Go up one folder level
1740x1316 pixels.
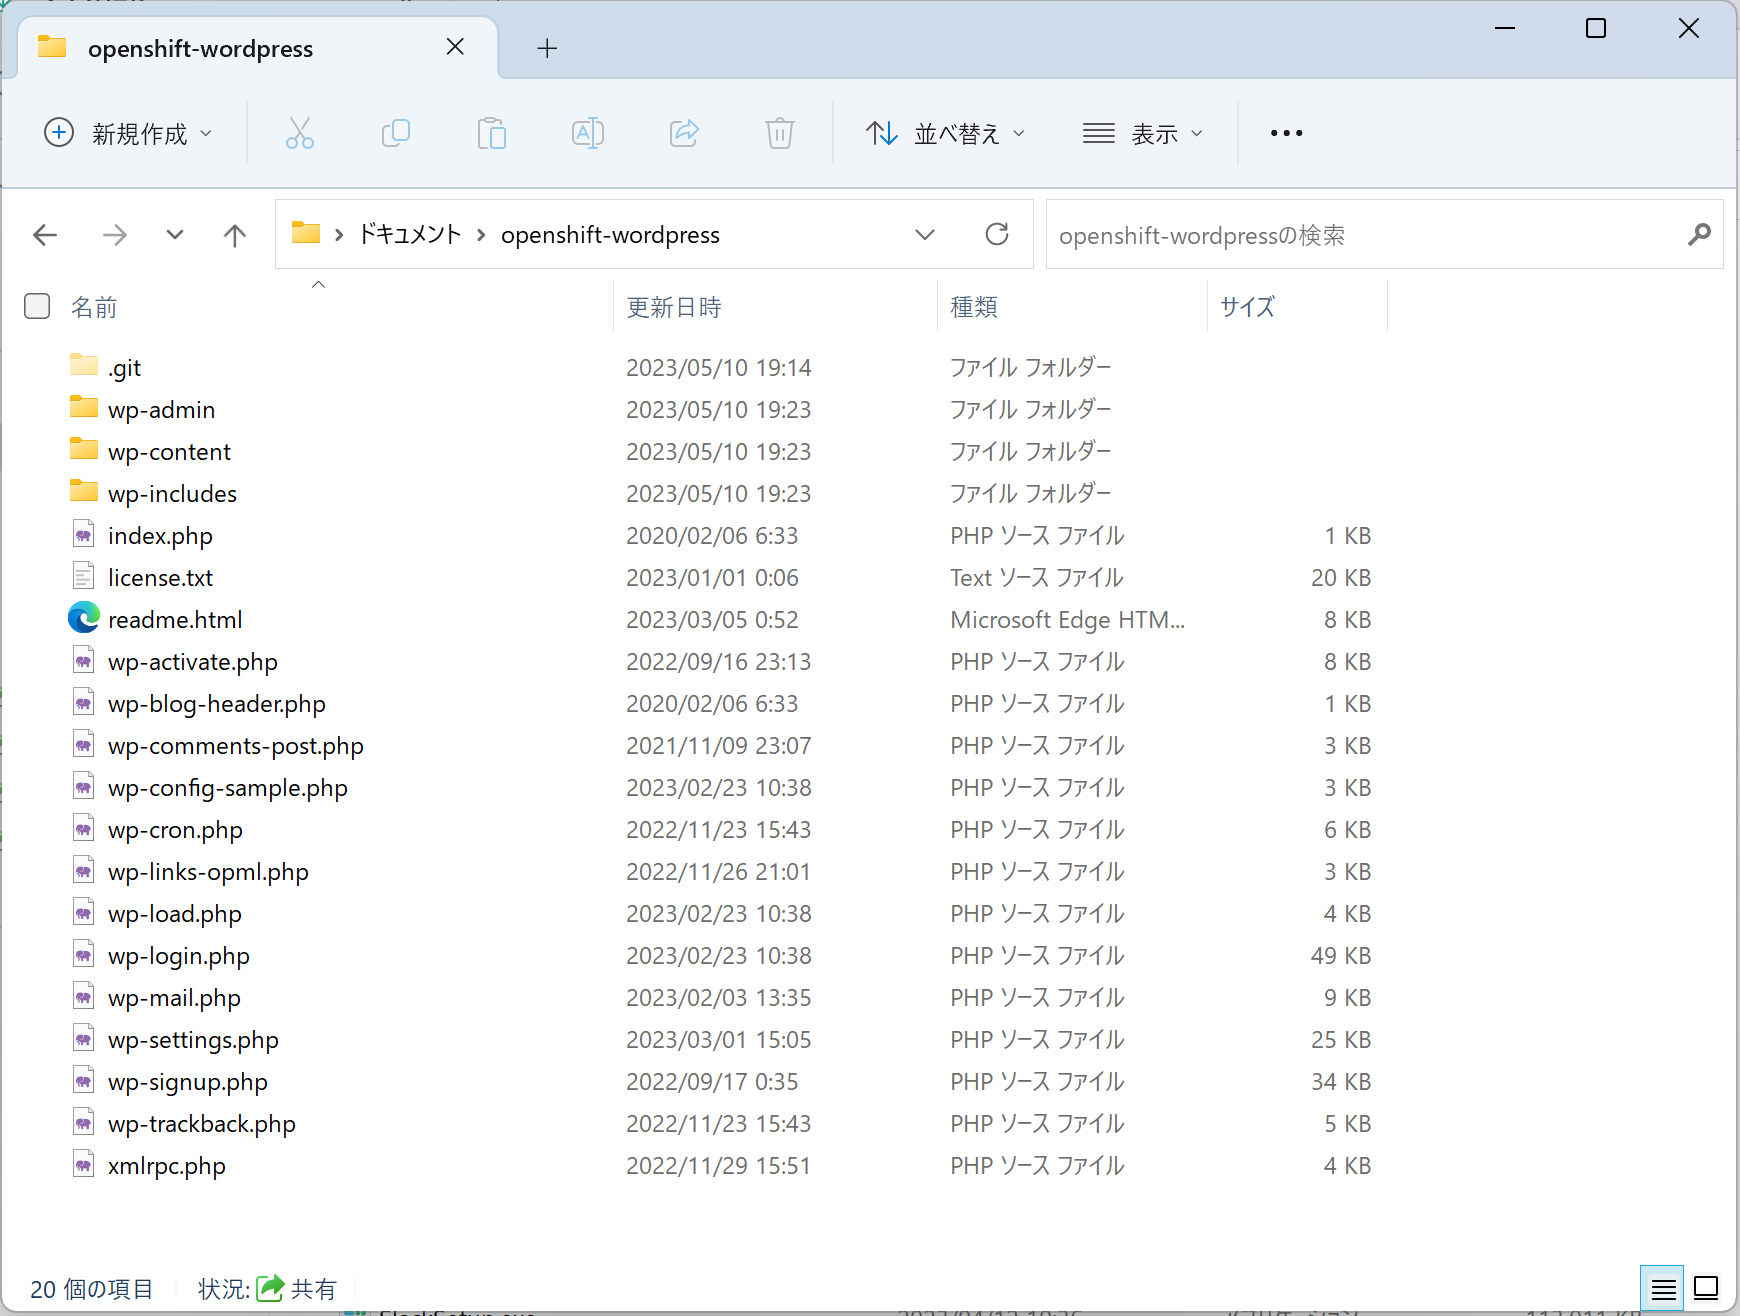[x=235, y=235]
